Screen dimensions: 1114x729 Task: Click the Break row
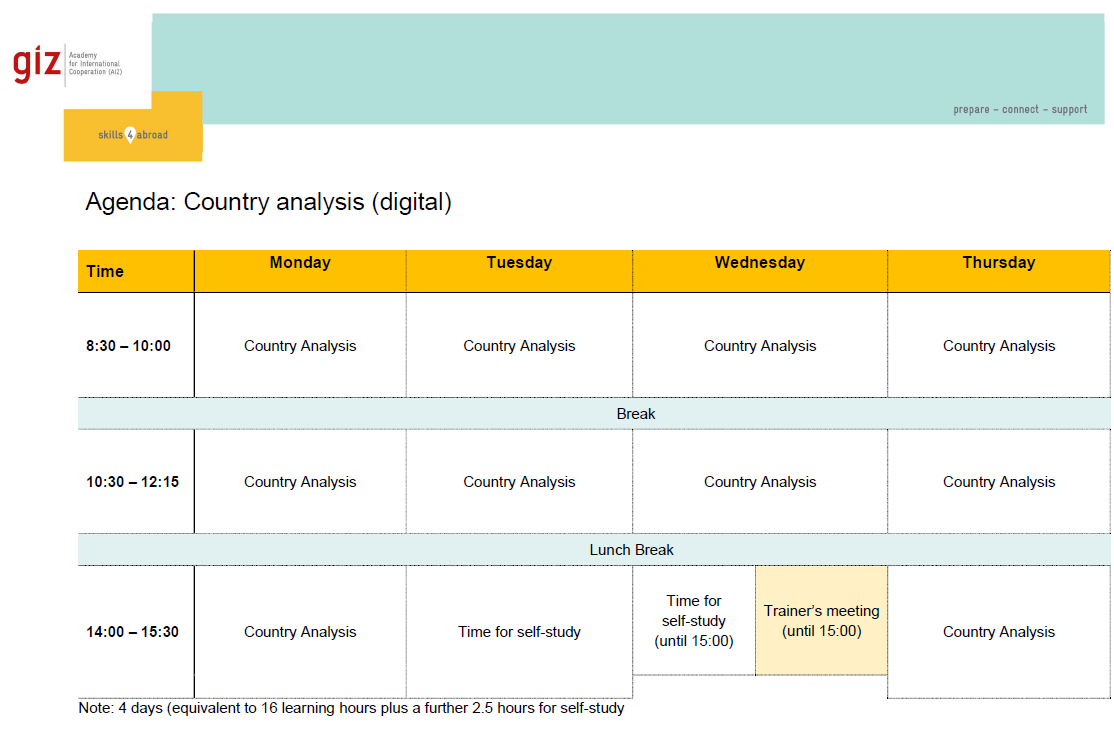636,413
